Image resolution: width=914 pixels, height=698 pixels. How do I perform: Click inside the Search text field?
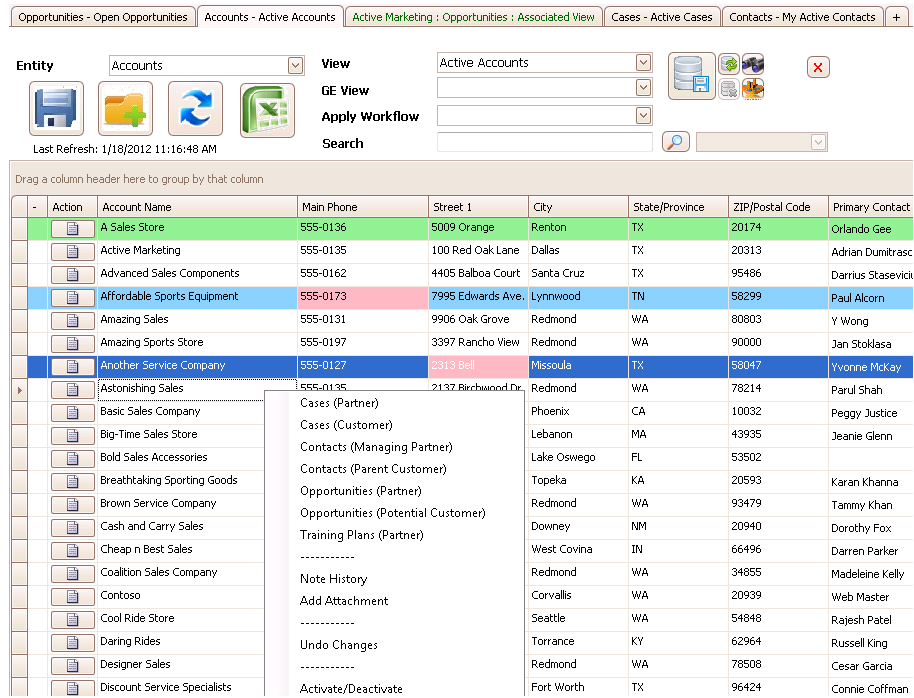[544, 141]
